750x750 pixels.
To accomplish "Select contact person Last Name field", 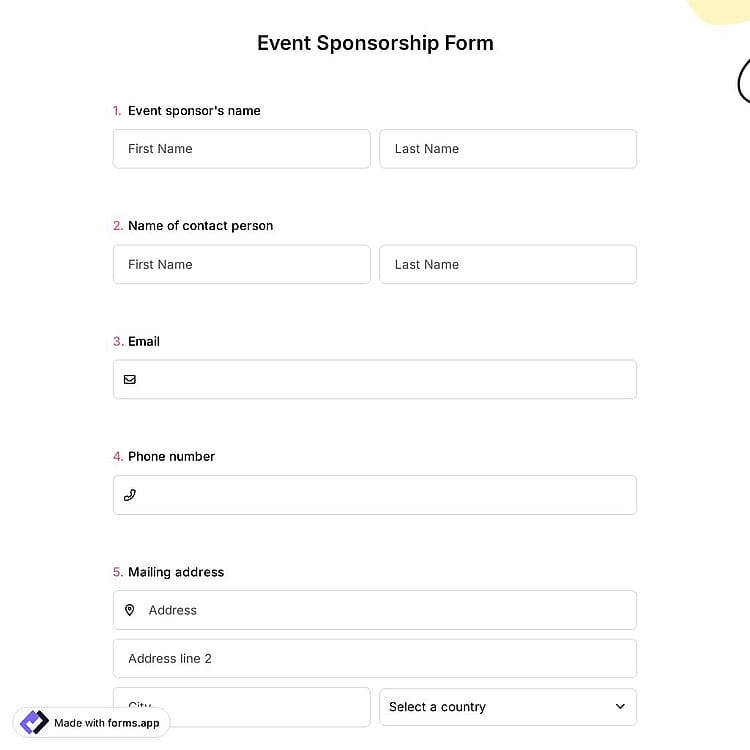I will [508, 265].
